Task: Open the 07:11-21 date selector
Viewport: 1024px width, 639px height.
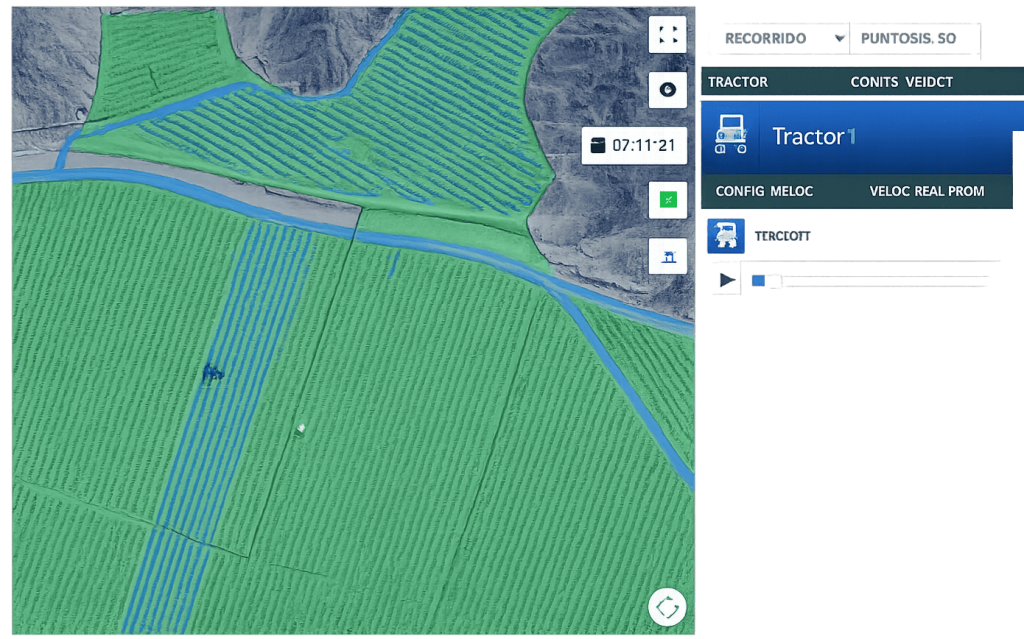Action: (634, 145)
